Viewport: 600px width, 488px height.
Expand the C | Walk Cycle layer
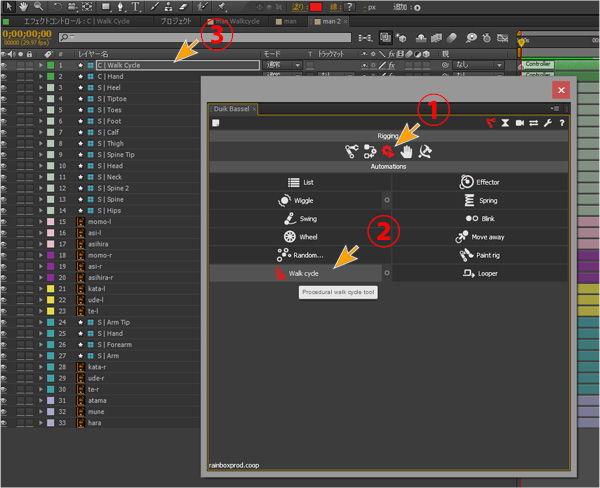pos(40,65)
